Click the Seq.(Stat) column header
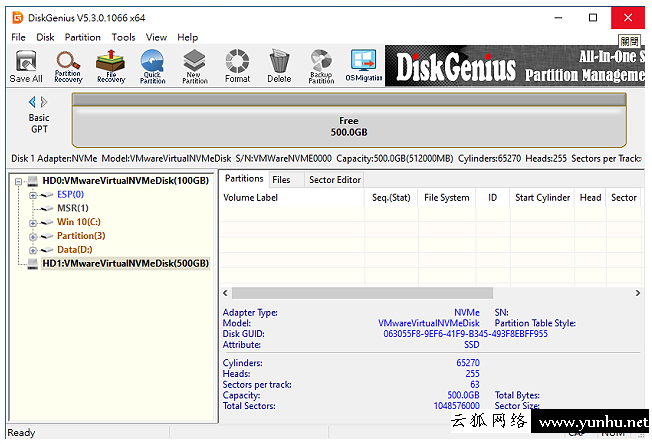The image size is (652, 444). pyautogui.click(x=391, y=198)
